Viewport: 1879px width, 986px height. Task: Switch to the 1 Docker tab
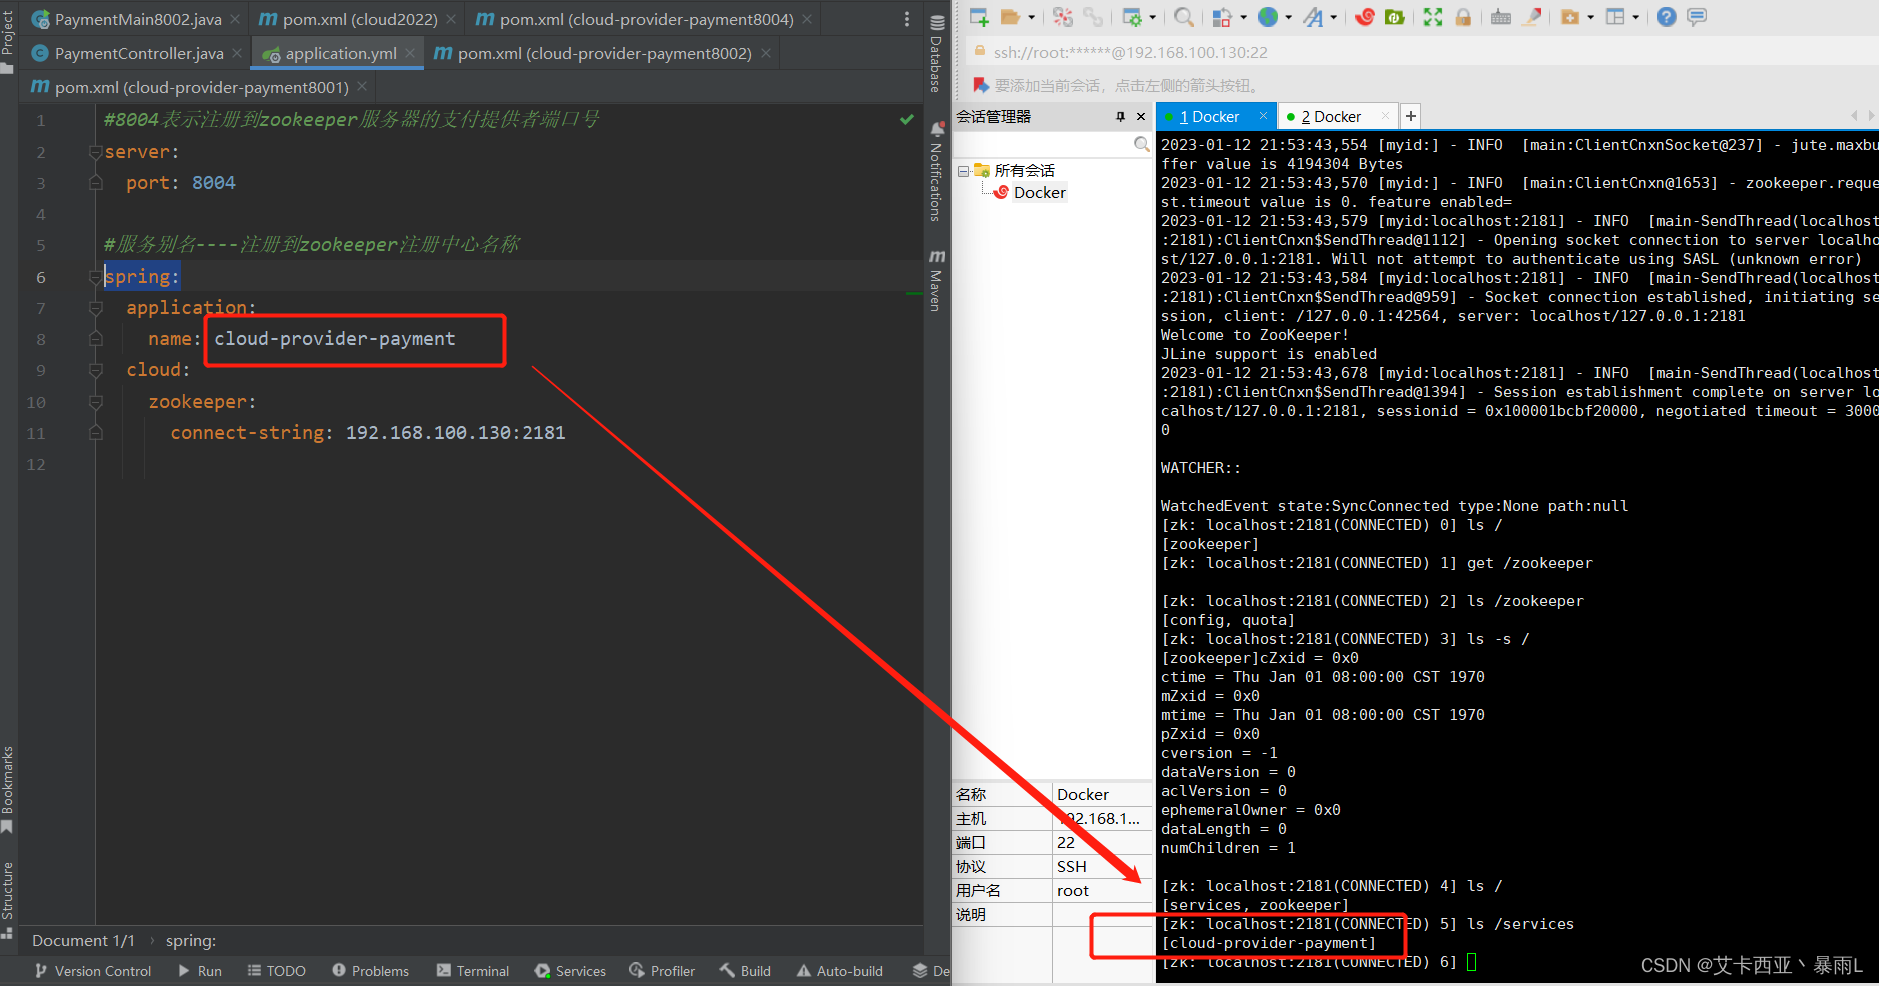(1209, 117)
